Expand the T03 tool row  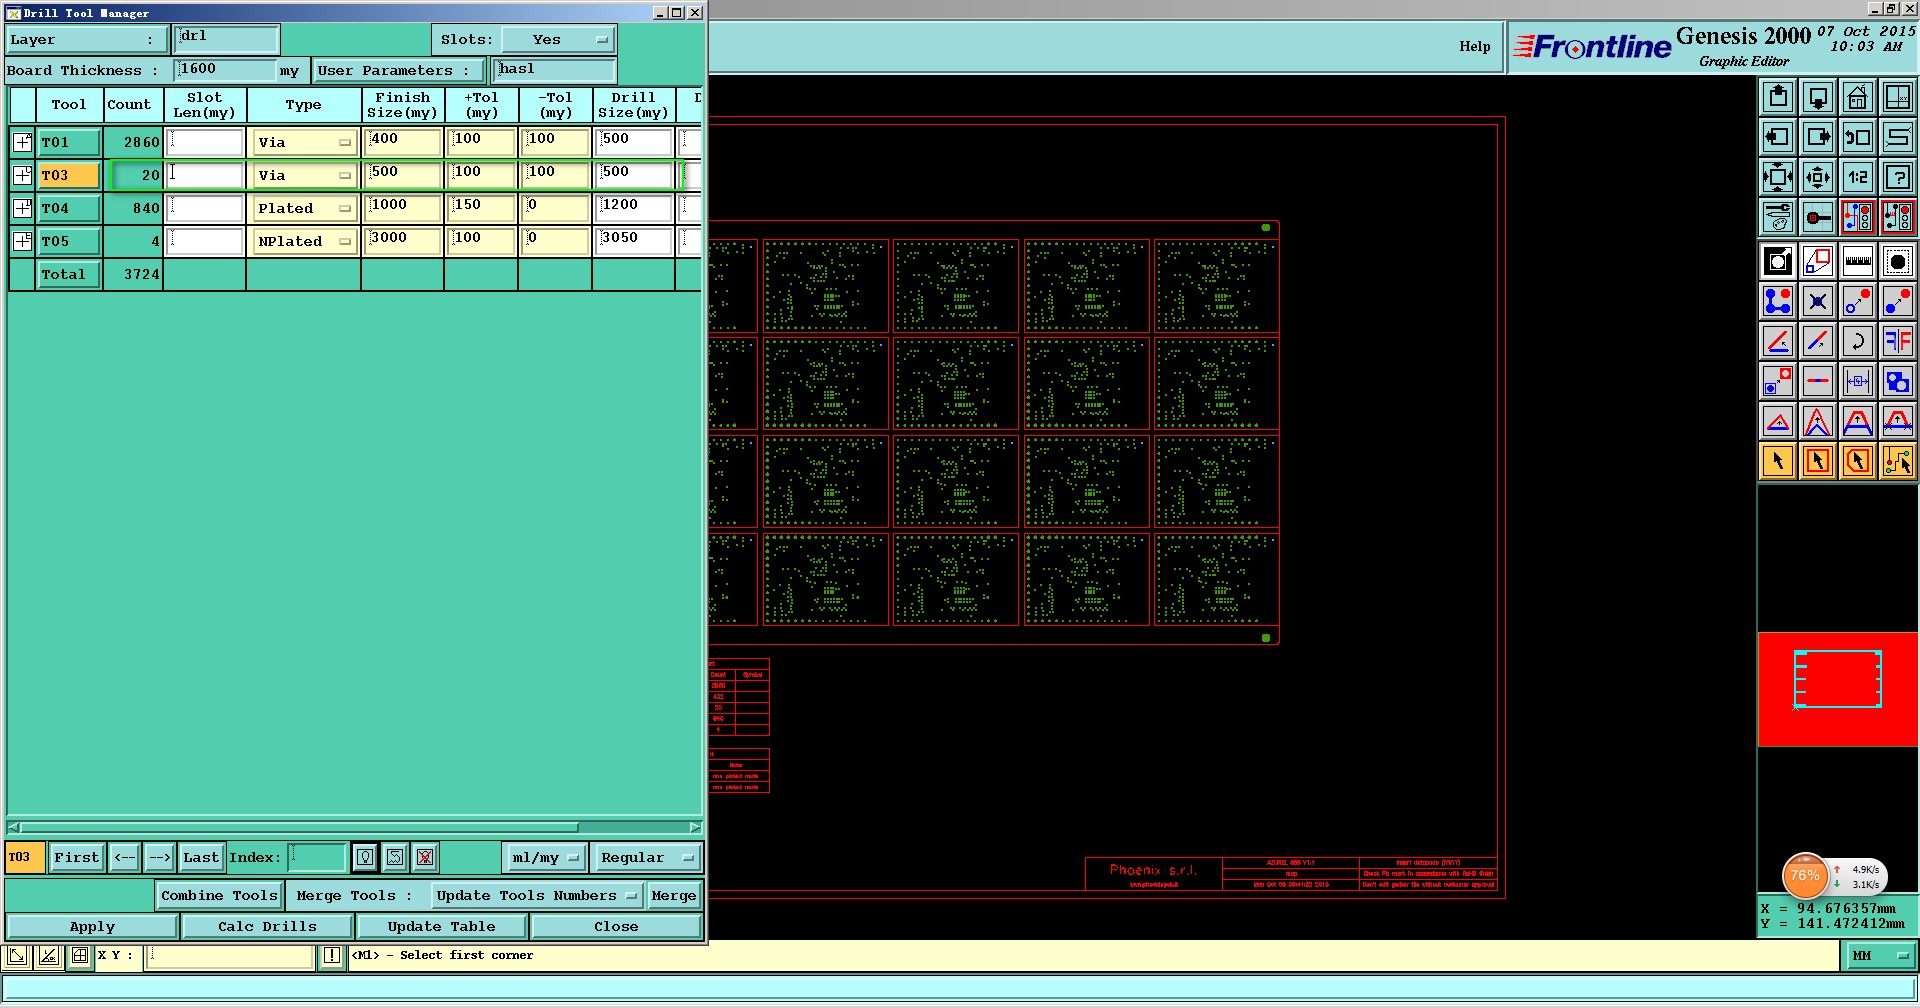[22, 175]
